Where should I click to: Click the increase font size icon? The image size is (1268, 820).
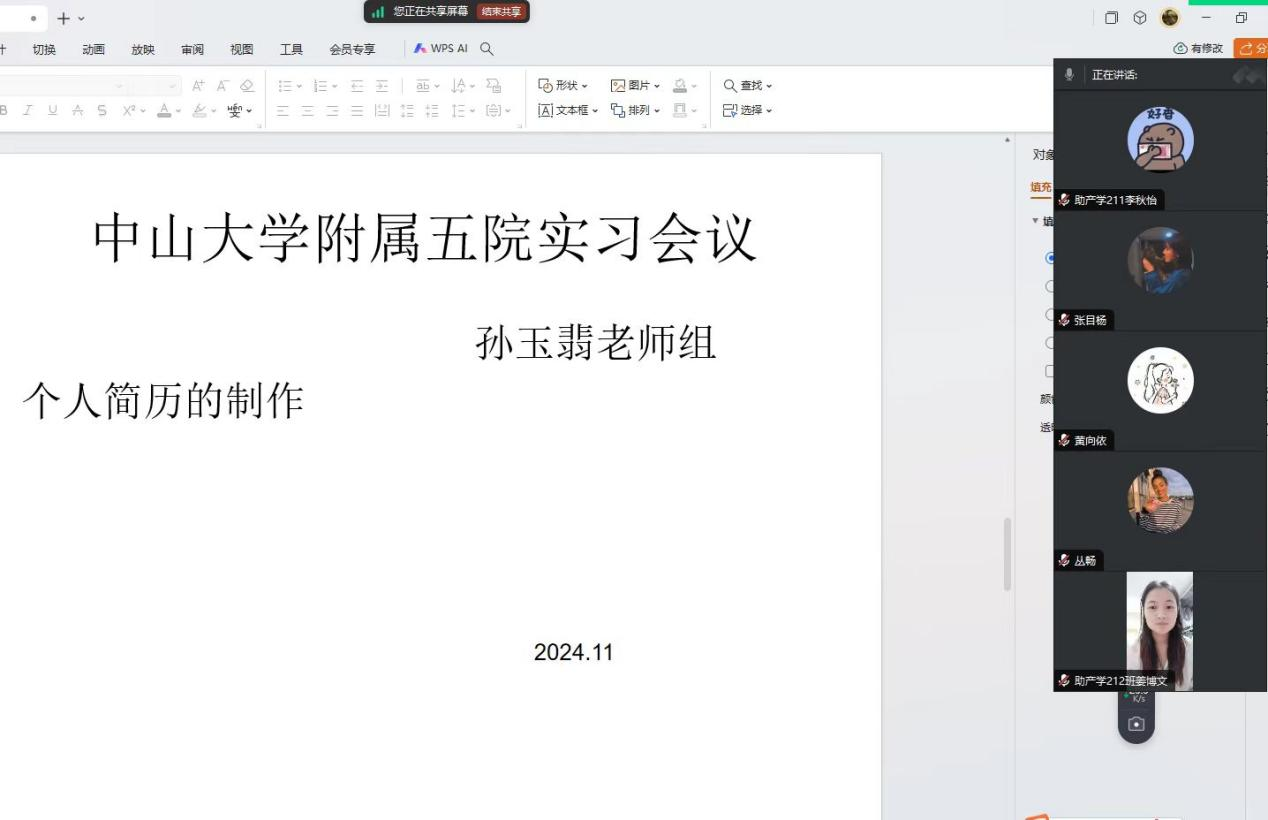pyautogui.click(x=198, y=86)
